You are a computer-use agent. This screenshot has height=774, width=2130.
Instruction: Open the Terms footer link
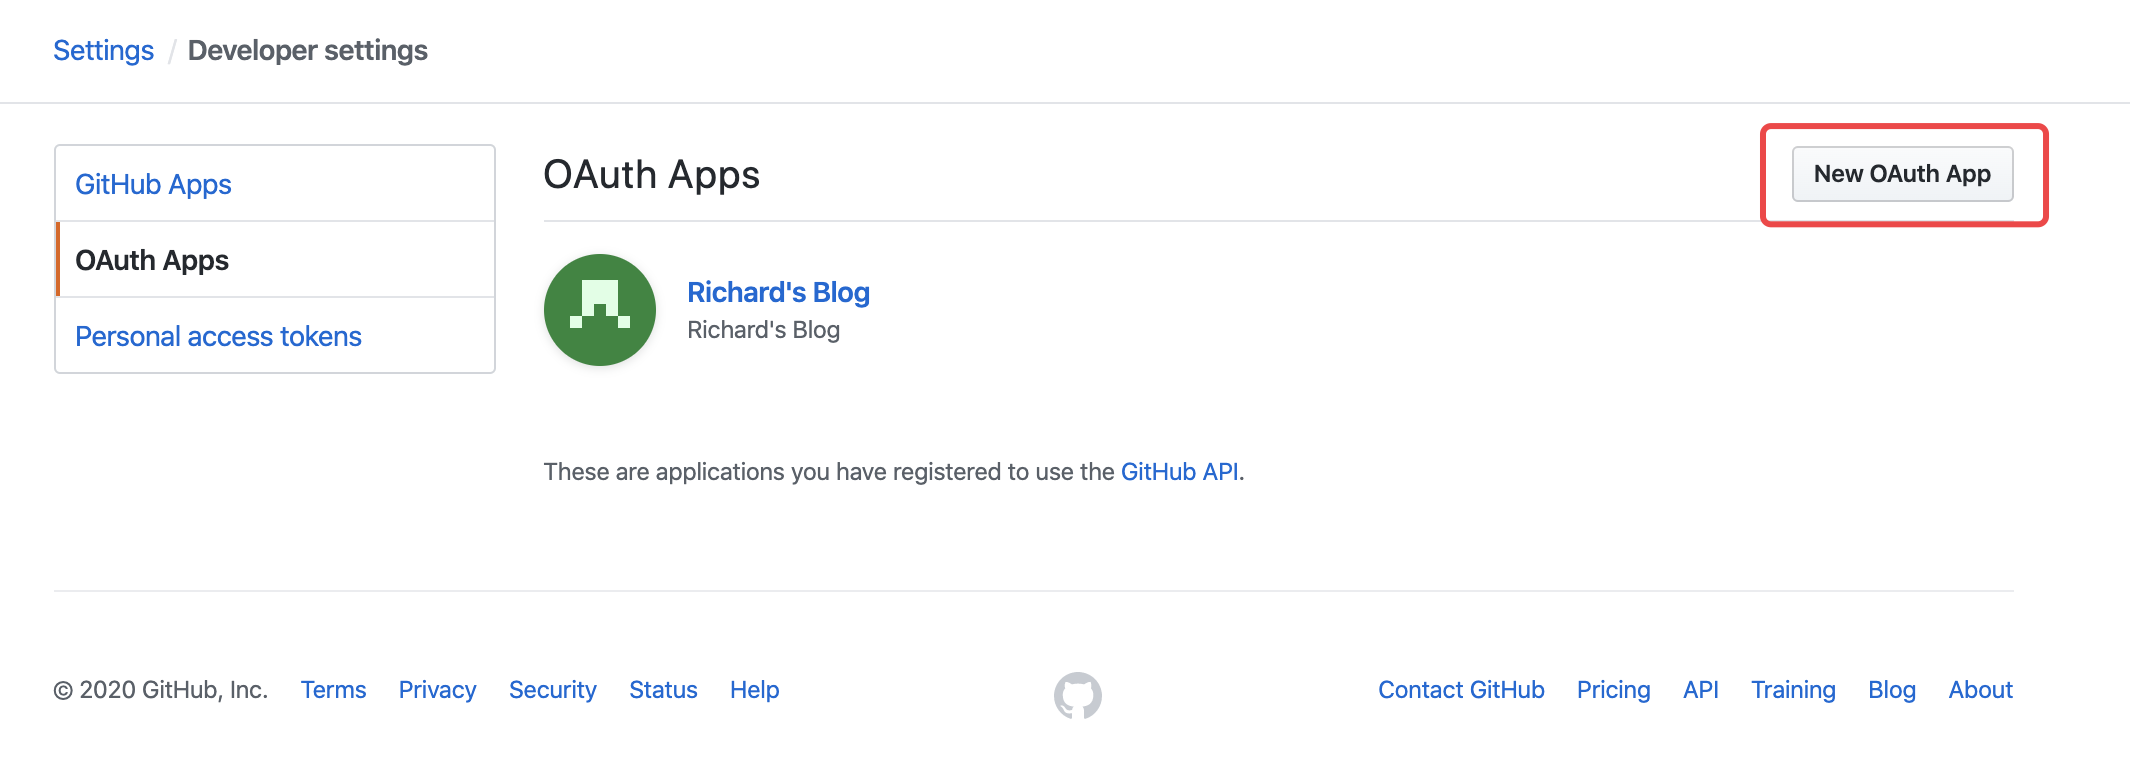[x=334, y=690]
